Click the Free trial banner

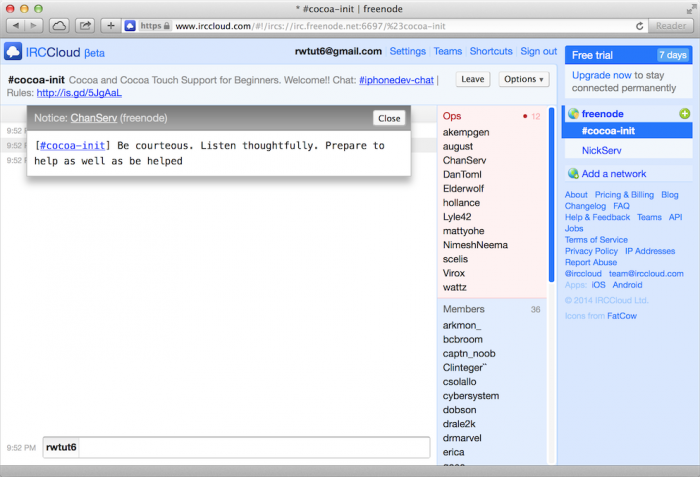click(x=629, y=55)
